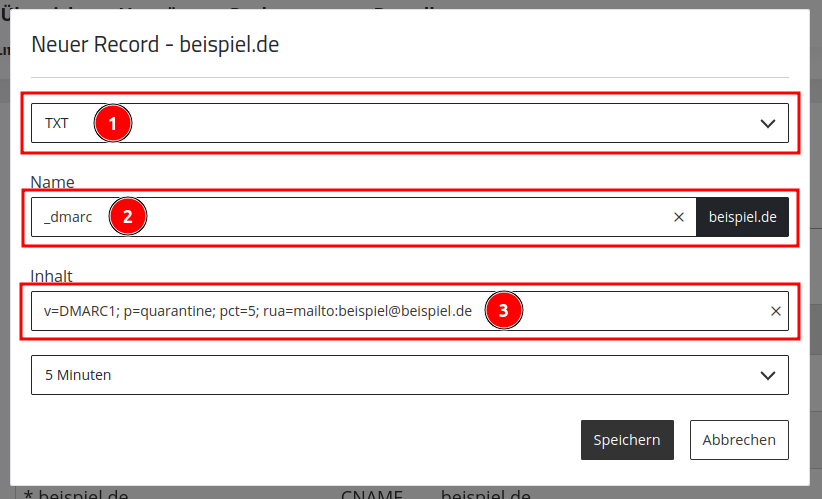Clear the Inhalt field using the X icon
The width and height of the screenshot is (822, 499).
pos(776,311)
